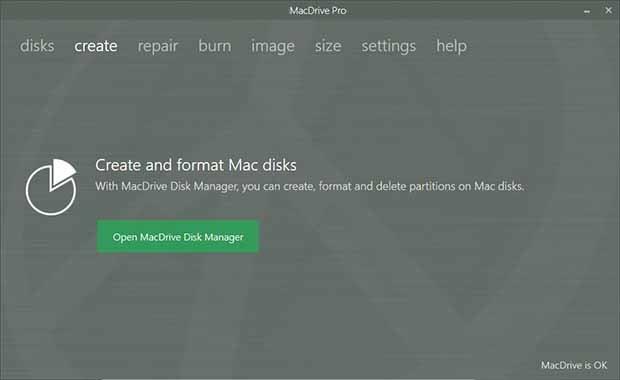620x380 pixels.
Task: Click the 'Create and format Mac disks' heading
Action: point(196,165)
